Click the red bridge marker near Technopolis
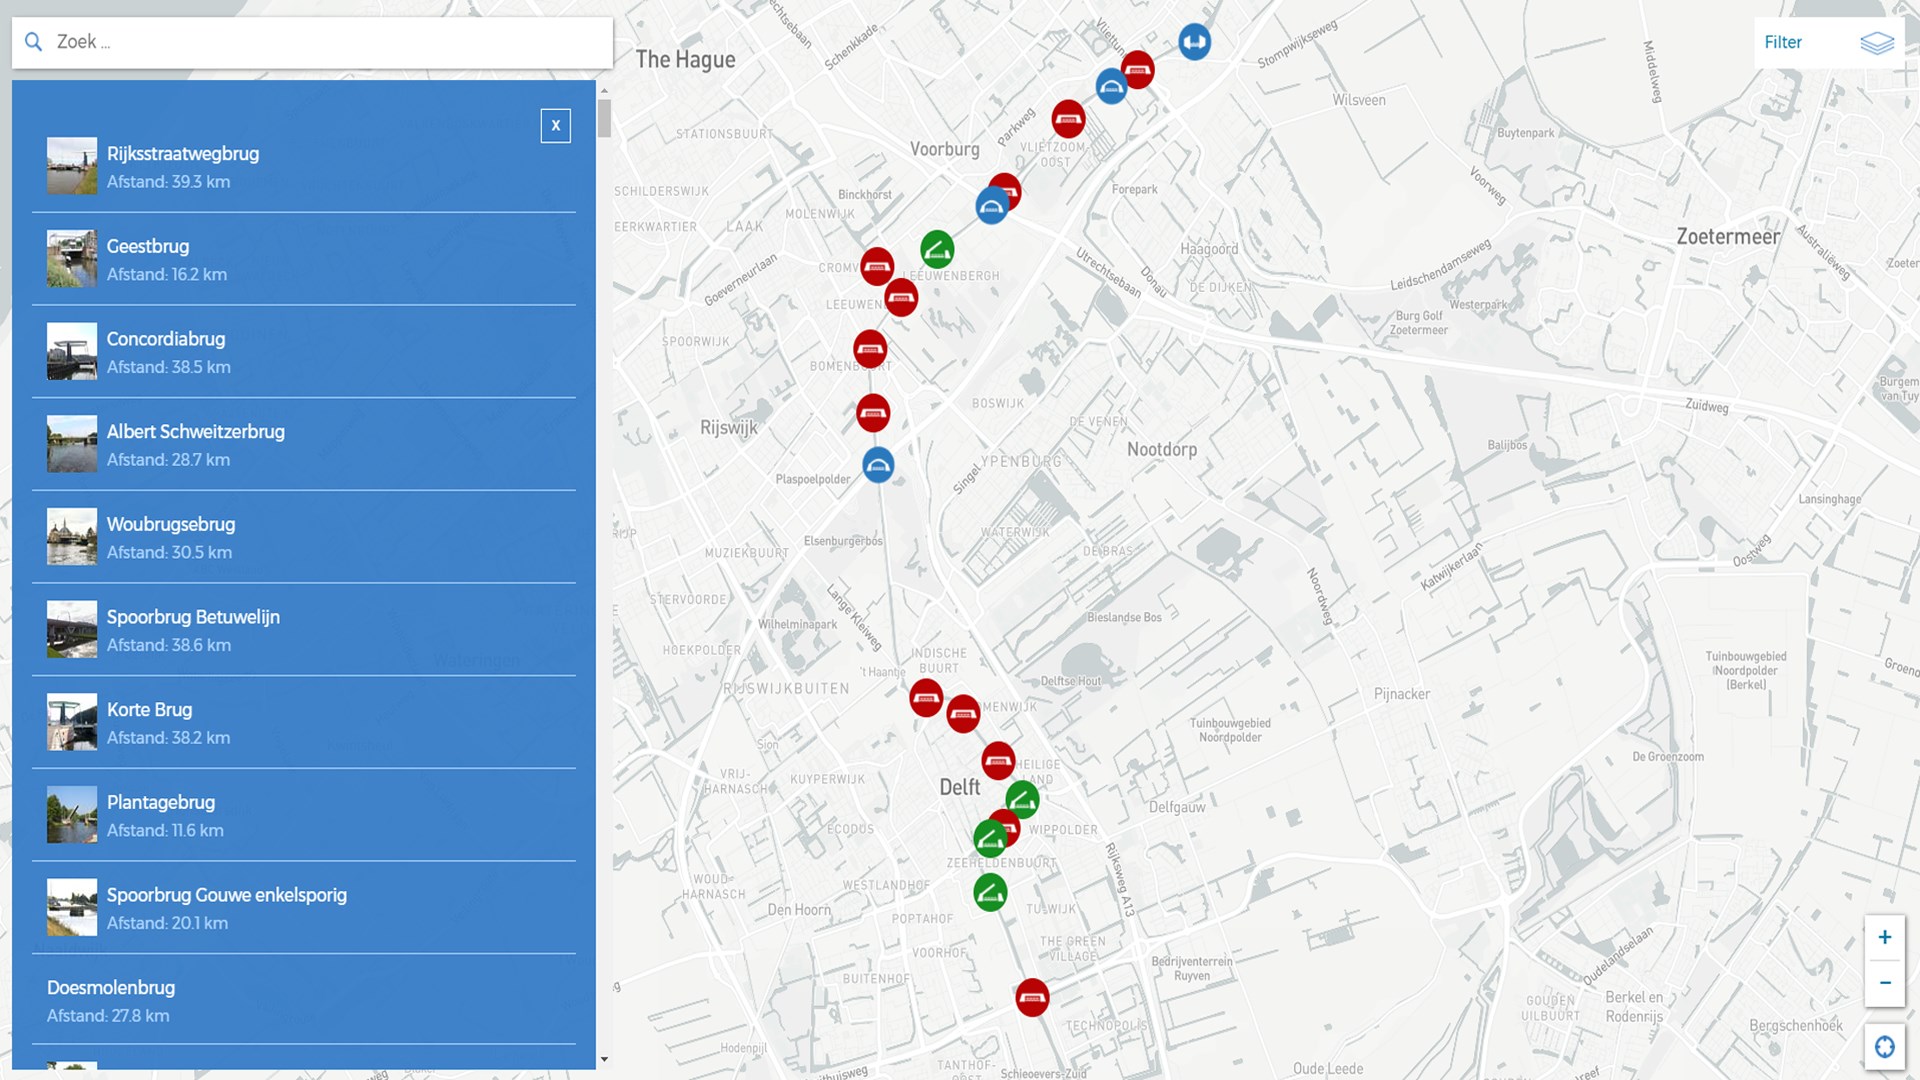The image size is (1920, 1080). (1032, 997)
